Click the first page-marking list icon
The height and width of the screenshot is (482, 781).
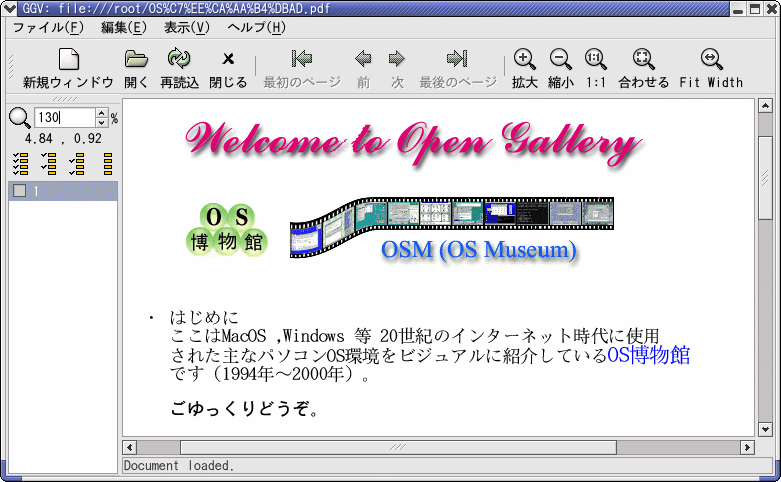click(x=20, y=164)
